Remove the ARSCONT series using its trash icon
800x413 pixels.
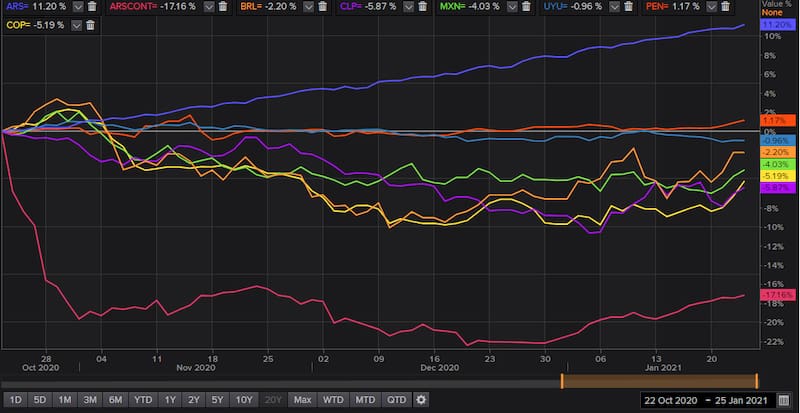point(223,7)
